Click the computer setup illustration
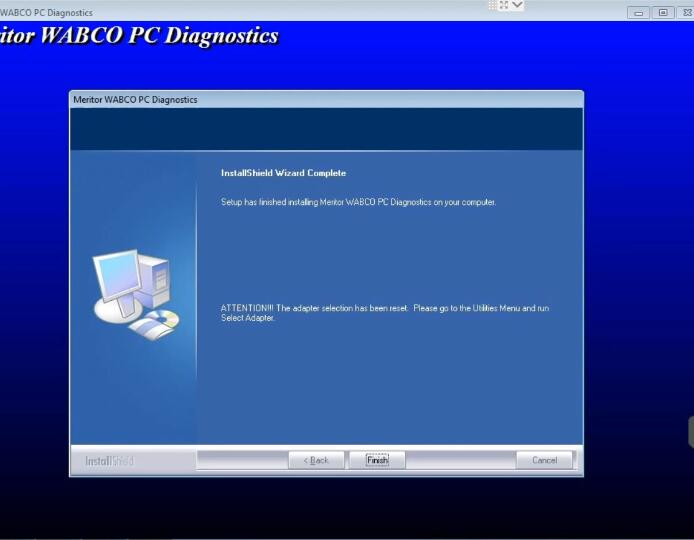Image resolution: width=694 pixels, height=540 pixels. pos(135,294)
